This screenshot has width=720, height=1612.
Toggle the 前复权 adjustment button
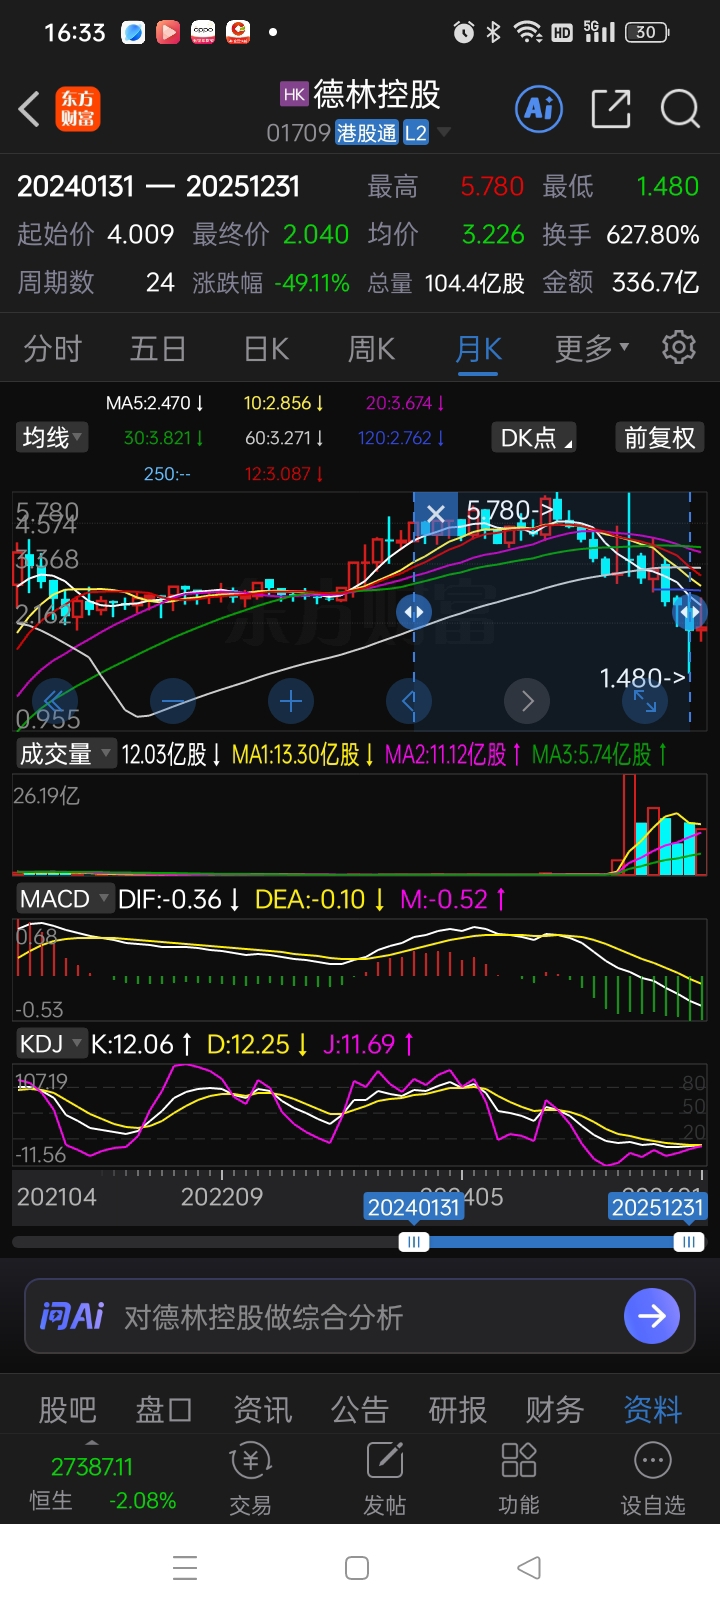pyautogui.click(x=659, y=438)
